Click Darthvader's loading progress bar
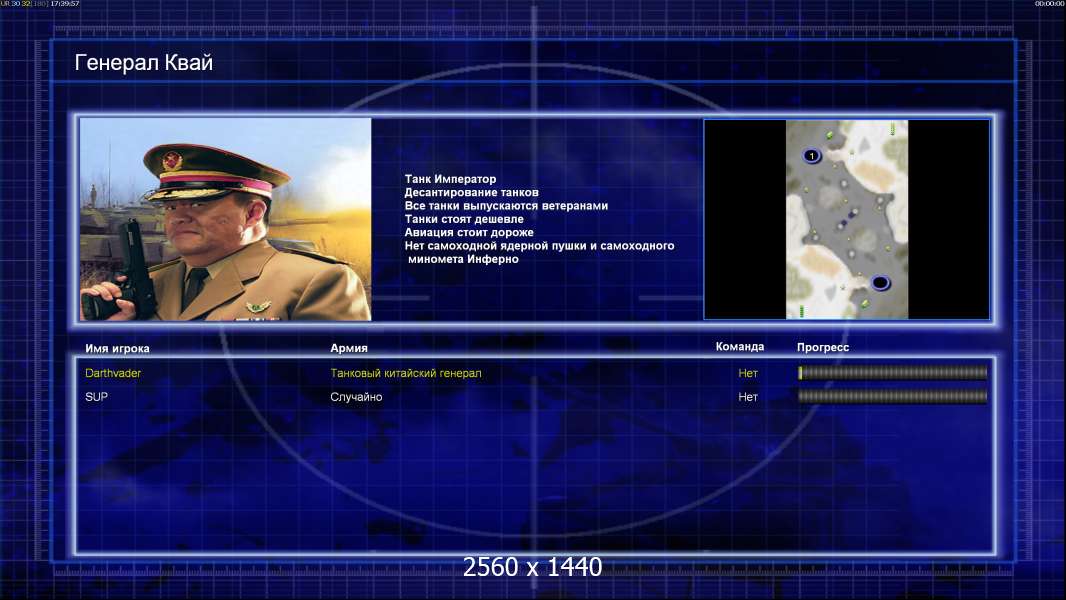This screenshot has width=1066, height=600. [x=892, y=373]
